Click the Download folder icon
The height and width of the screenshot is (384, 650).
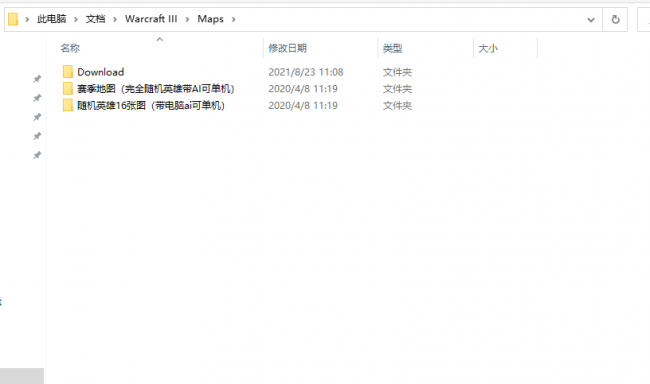(68, 72)
